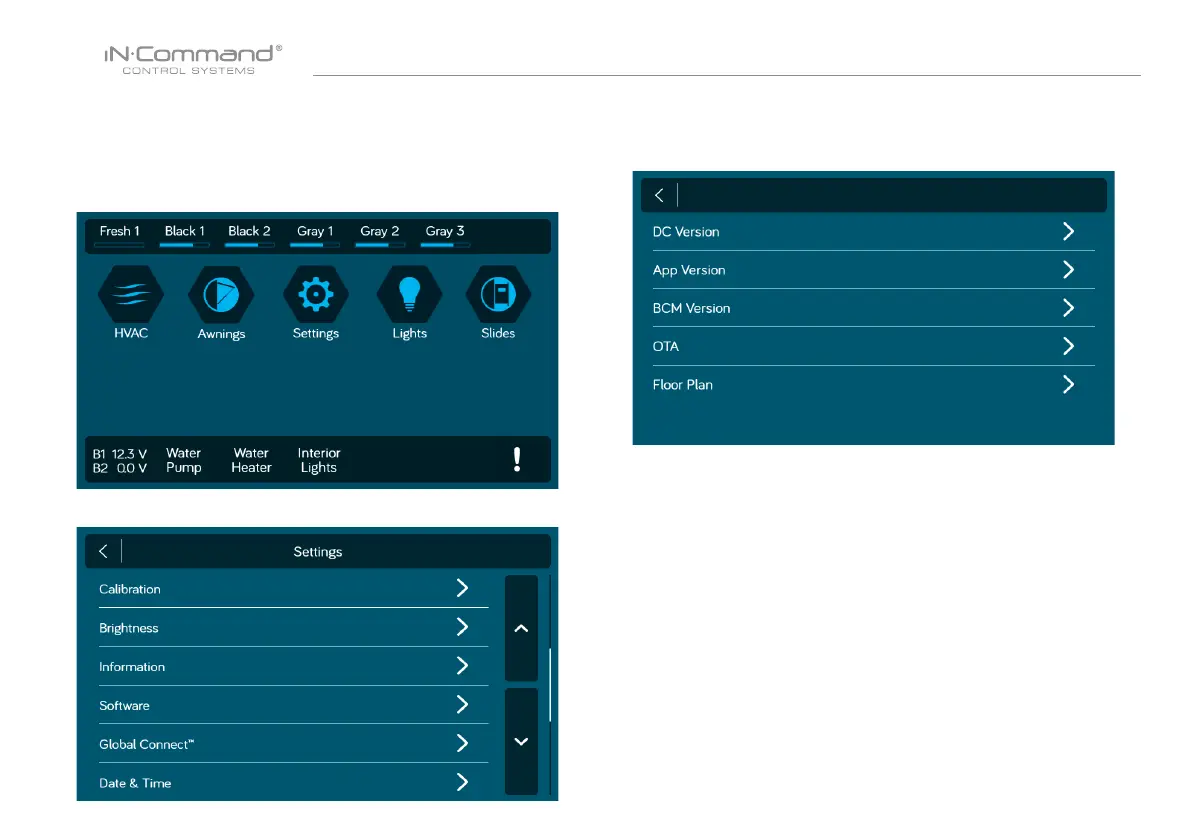Image resolution: width=1191 pixels, height=839 pixels.
Task: Expand the App Version row chevron
Action: click(1068, 270)
